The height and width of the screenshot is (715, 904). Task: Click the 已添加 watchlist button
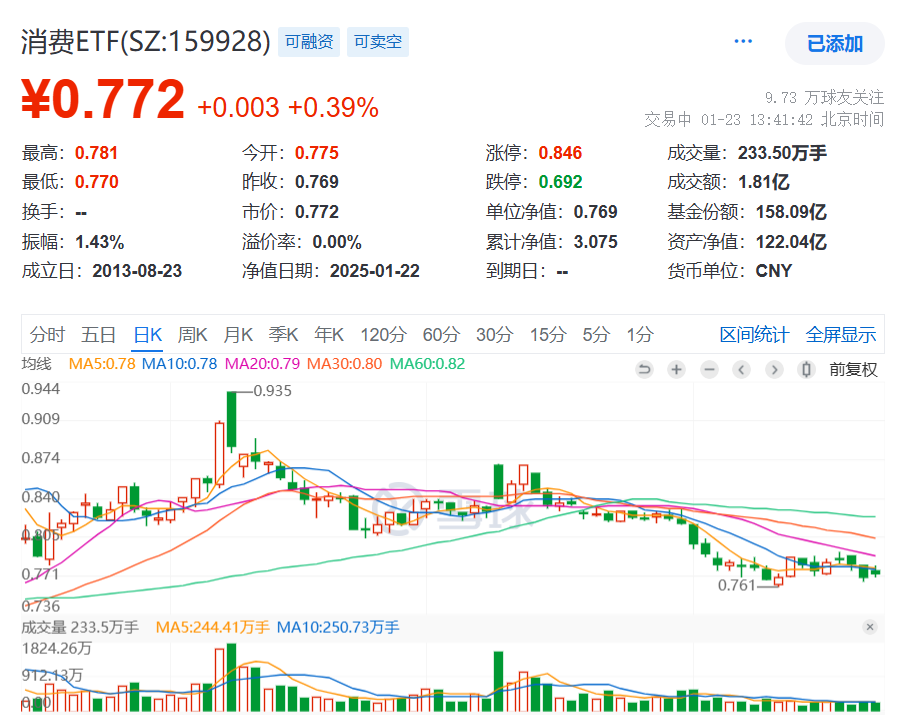(834, 43)
